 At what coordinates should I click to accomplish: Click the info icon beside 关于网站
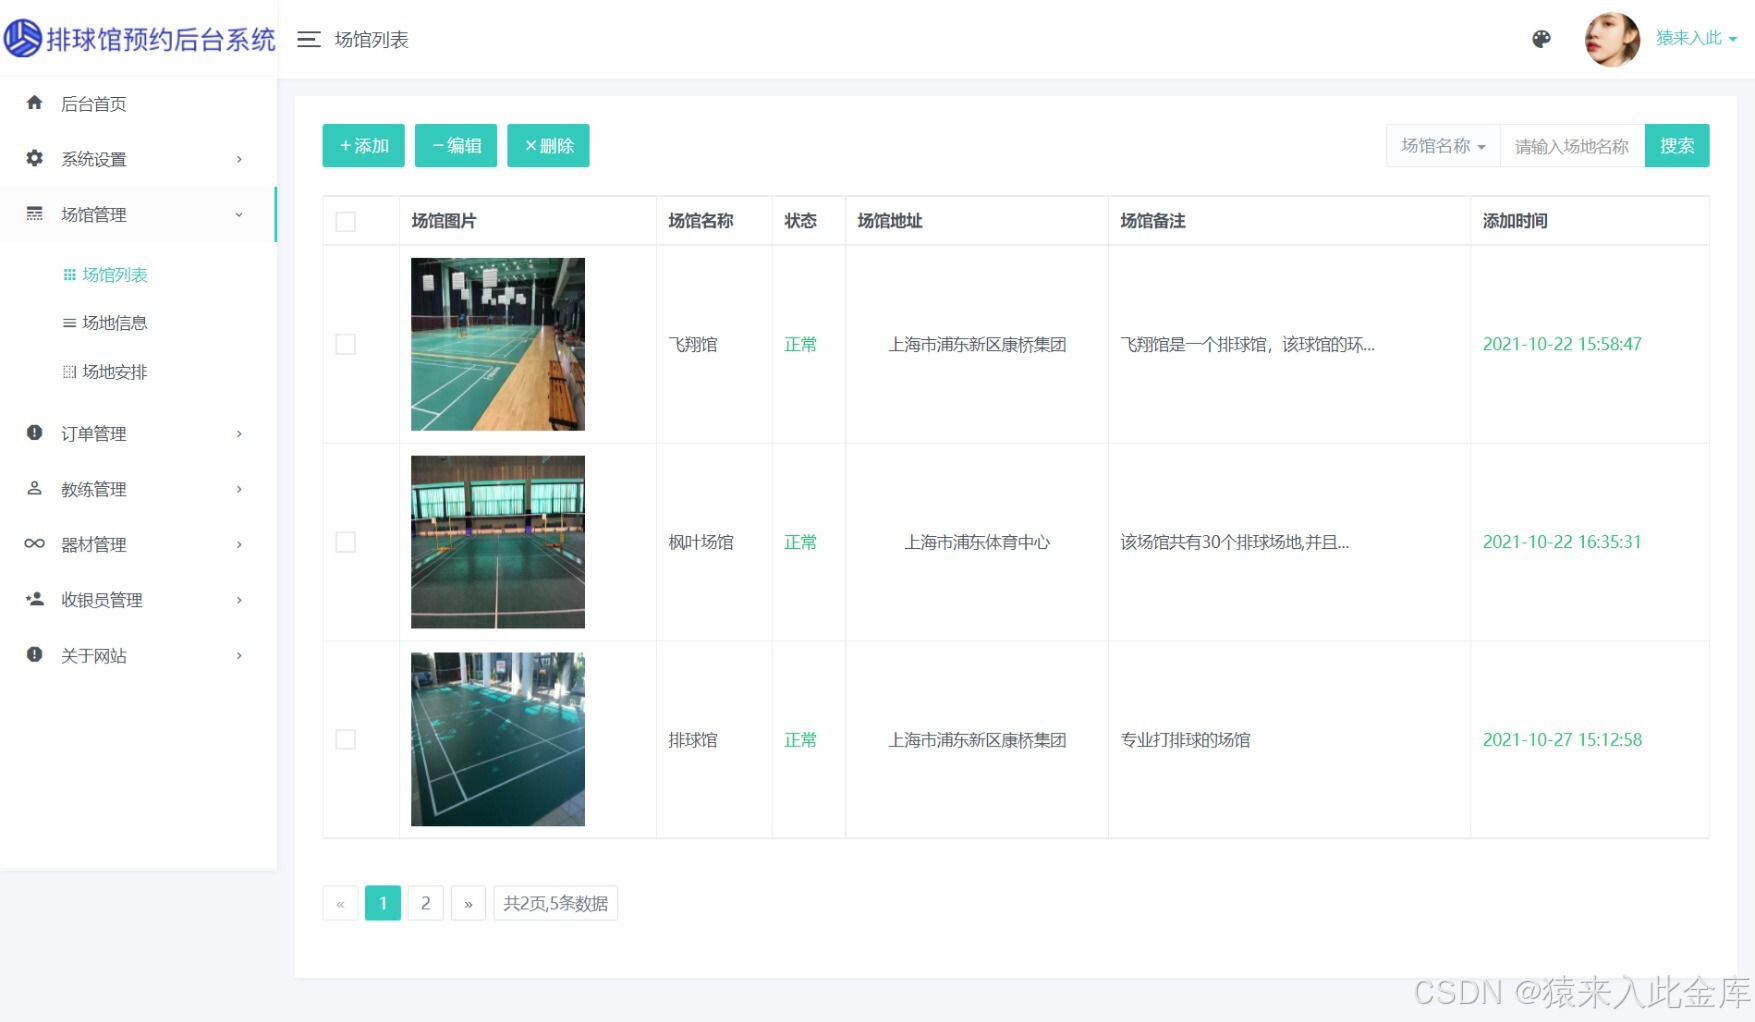click(x=35, y=655)
